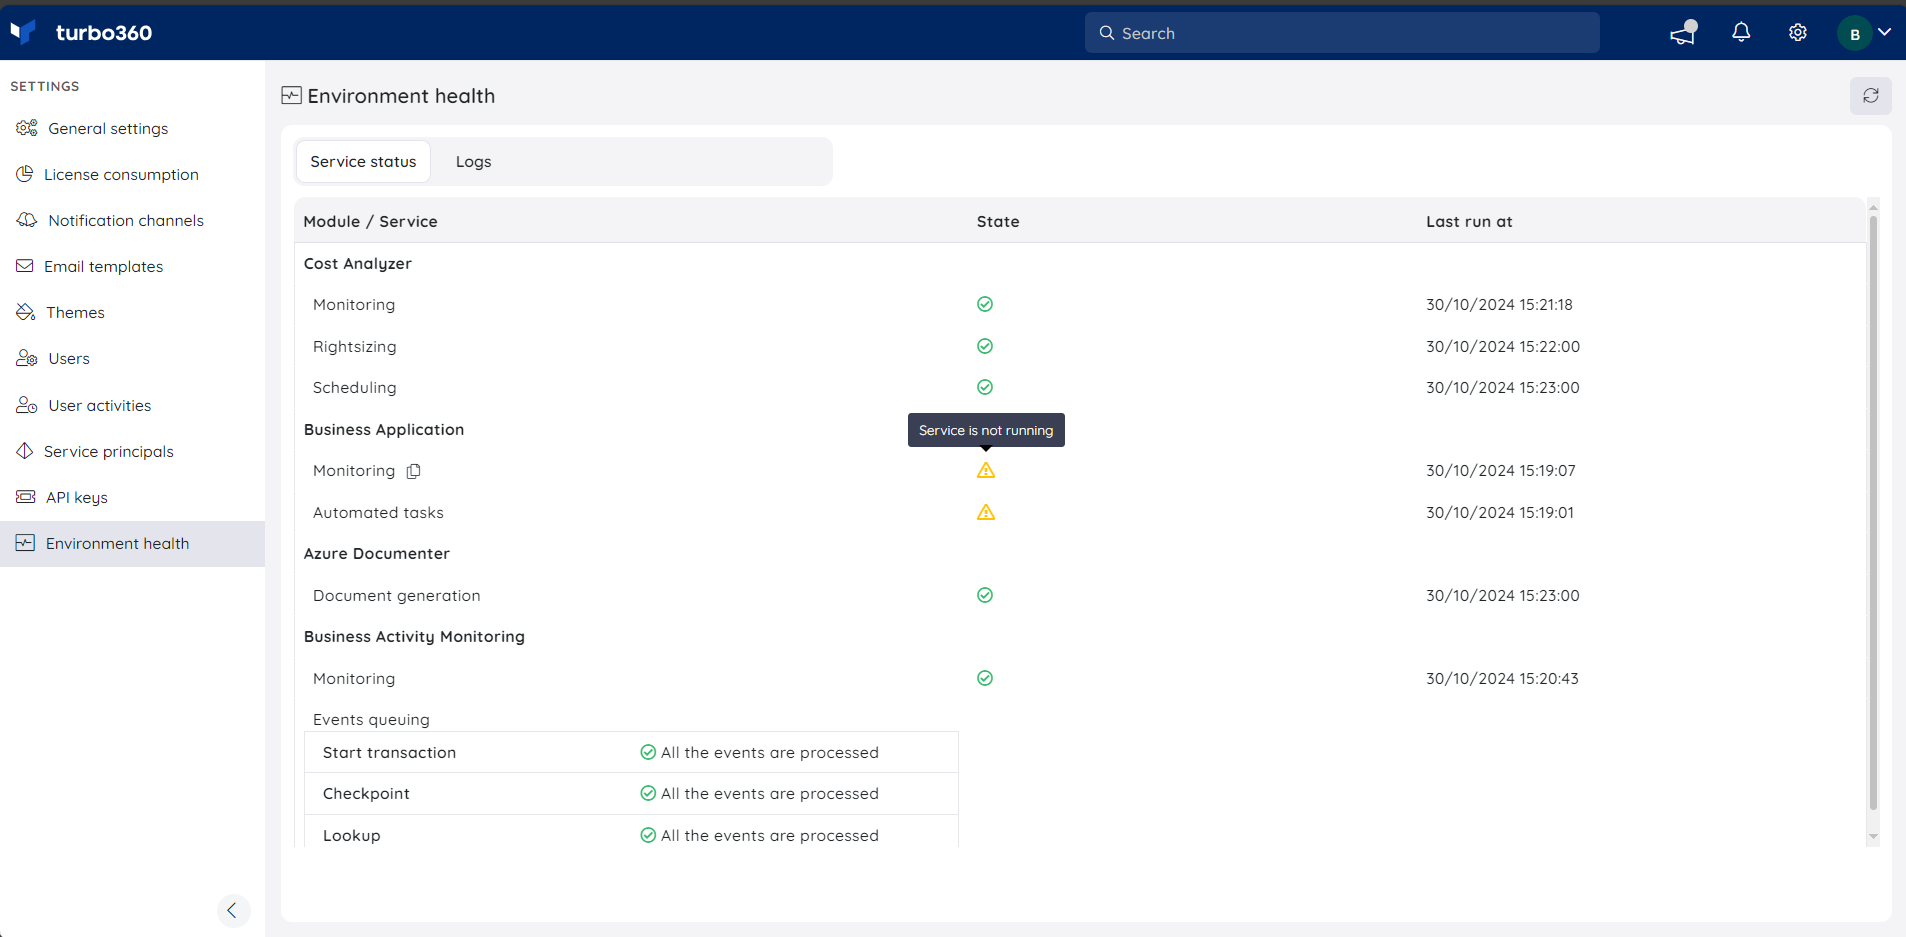Click the Start transaction row label
This screenshot has width=1906, height=937.
389,752
